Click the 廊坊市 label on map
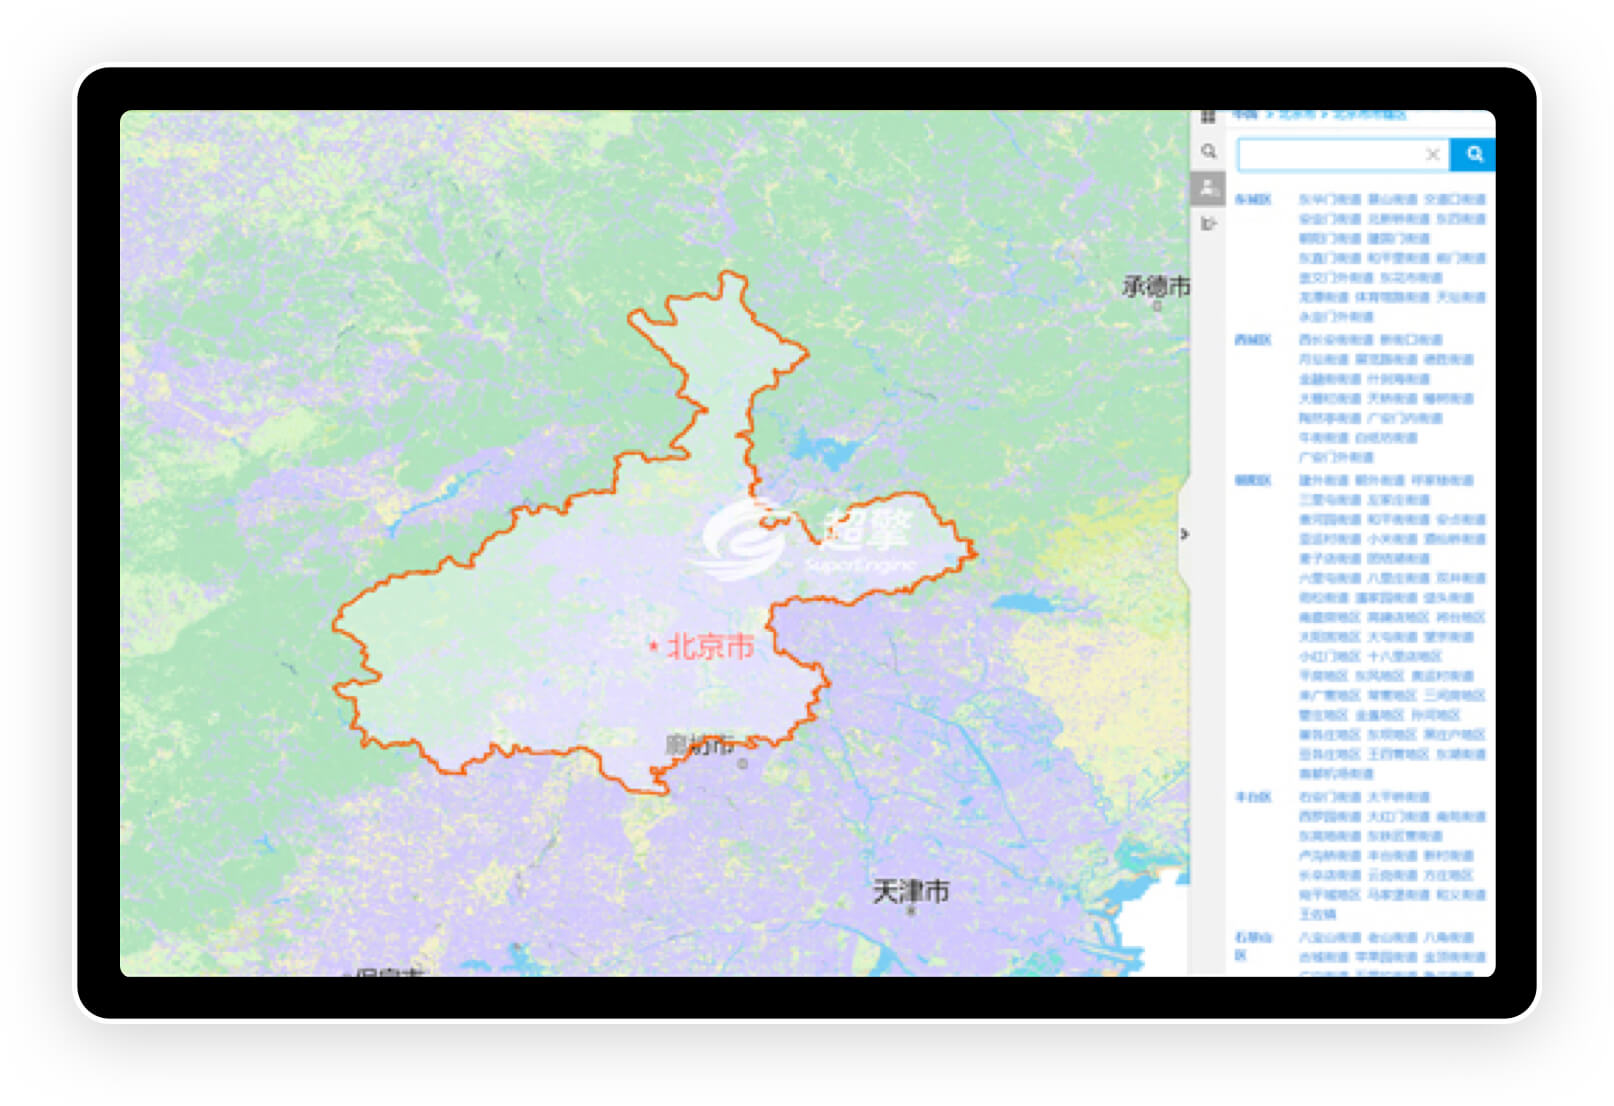This screenshot has height=1106, width=1614. coord(700,745)
